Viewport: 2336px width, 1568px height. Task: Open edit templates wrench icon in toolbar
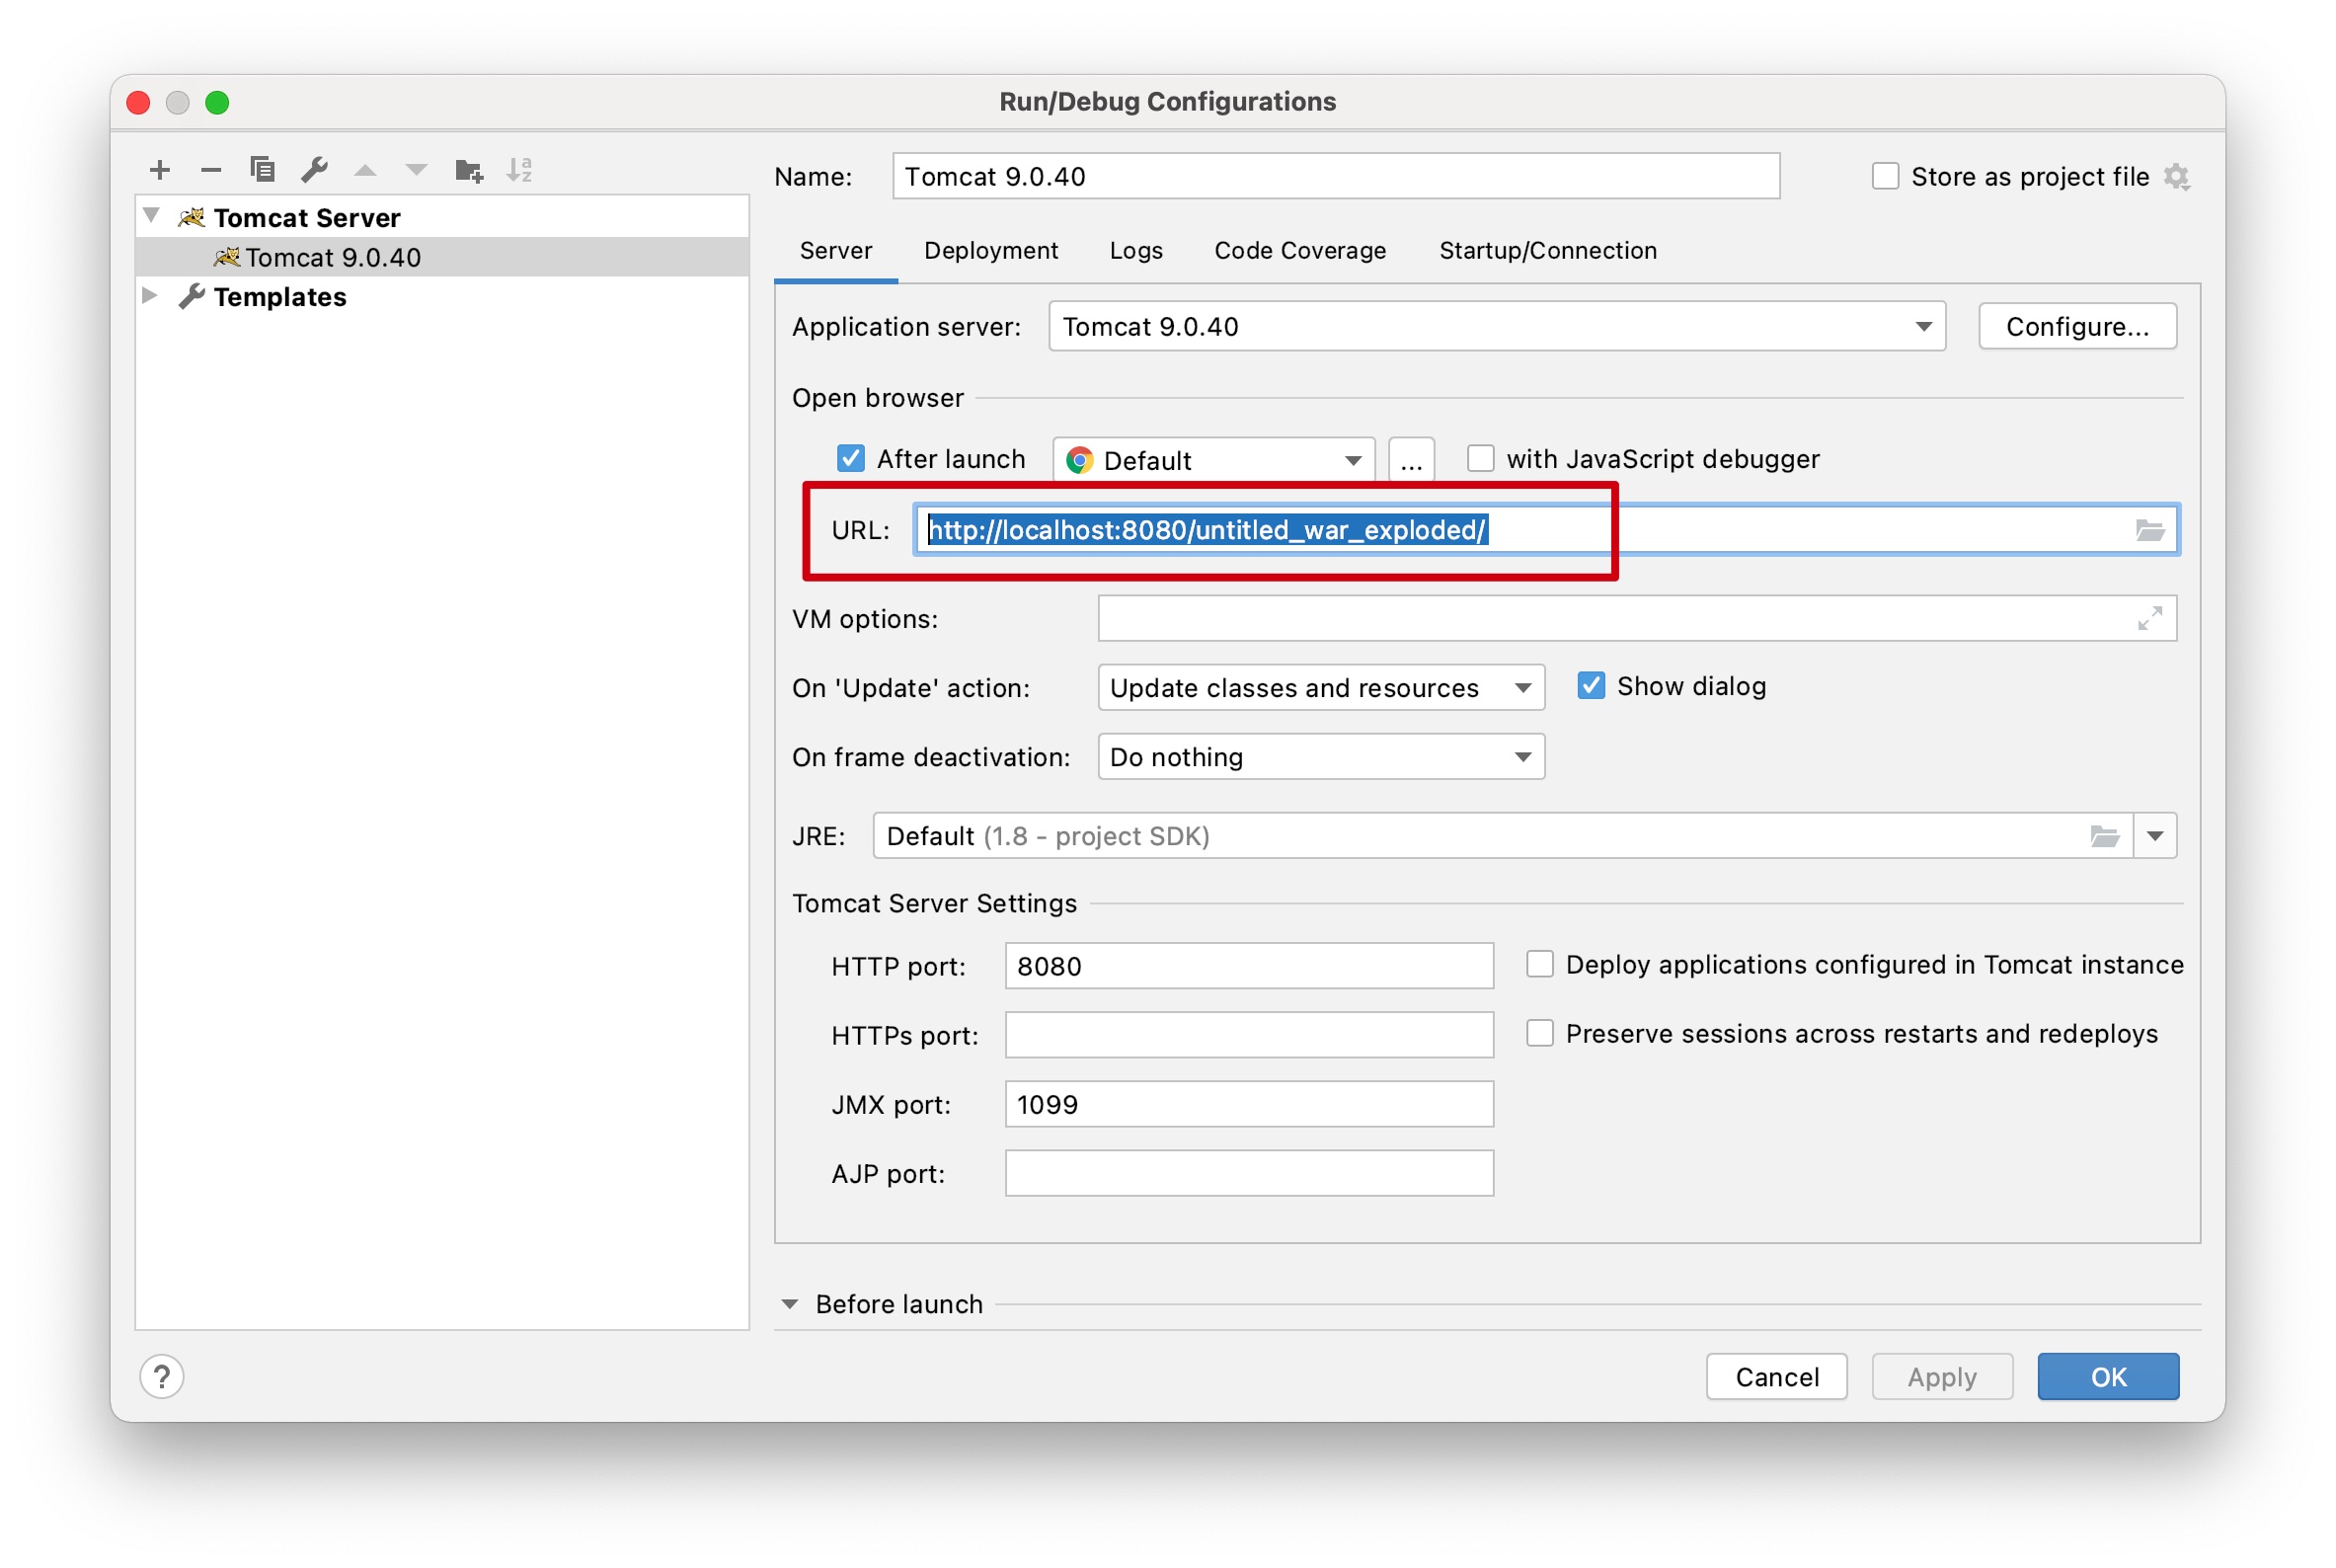pos(315,170)
